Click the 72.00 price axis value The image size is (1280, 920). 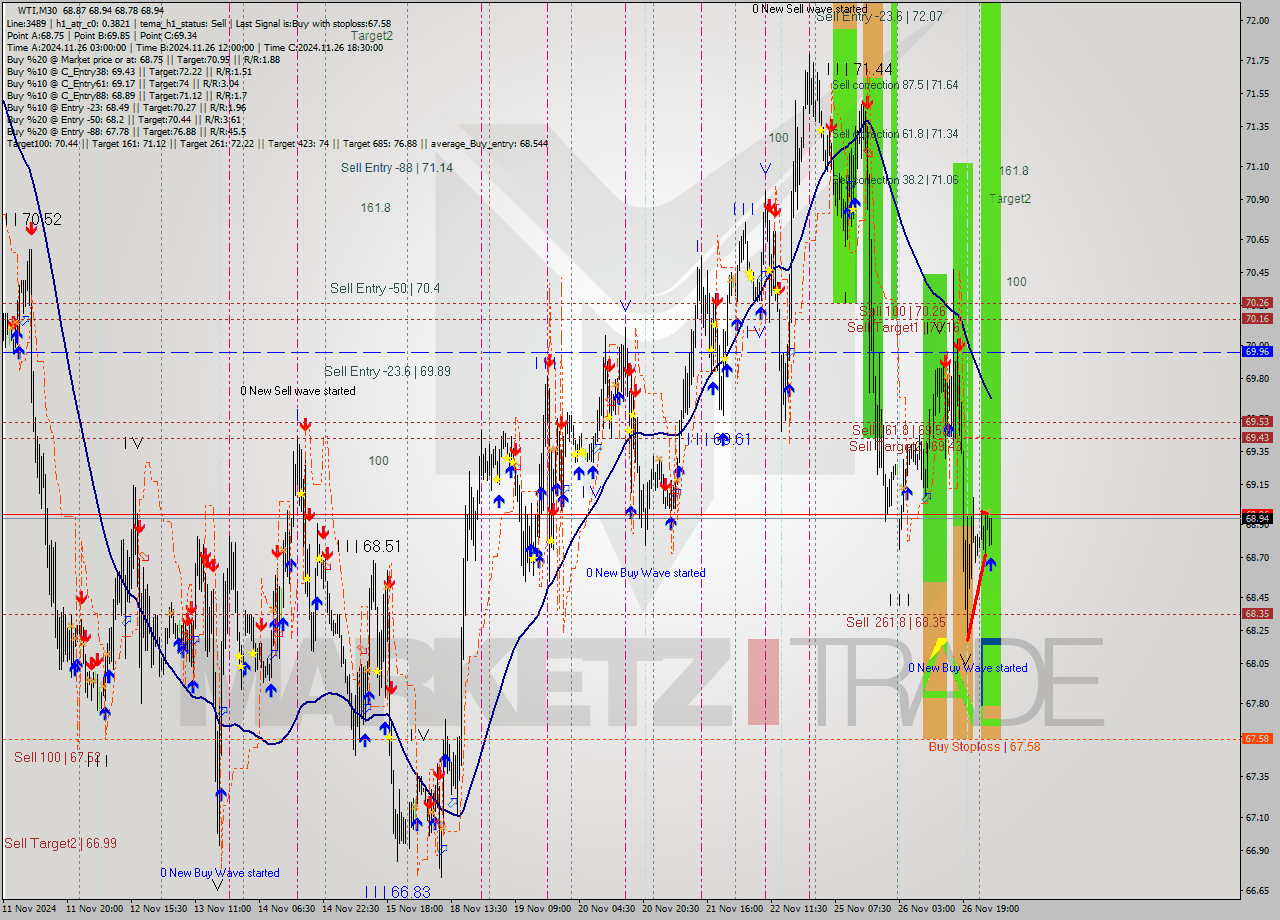coord(1257,20)
